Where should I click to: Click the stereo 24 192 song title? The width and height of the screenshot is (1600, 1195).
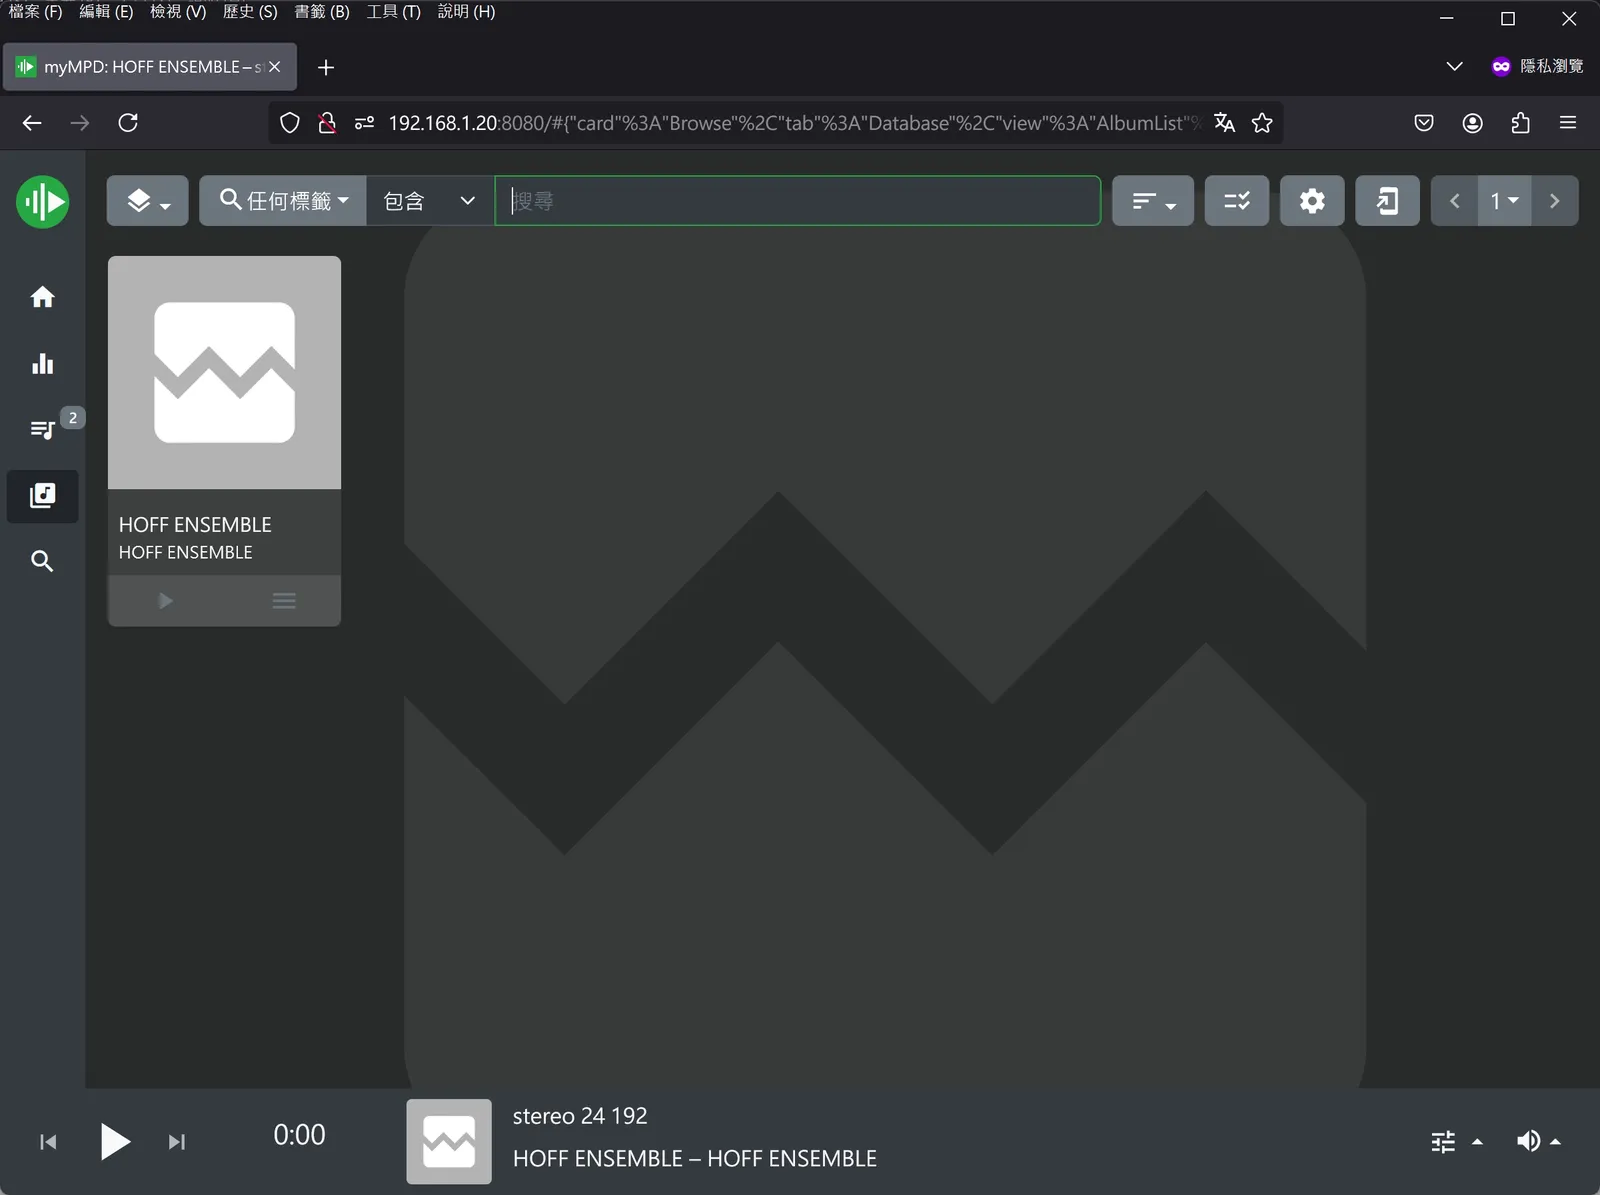pos(580,1116)
